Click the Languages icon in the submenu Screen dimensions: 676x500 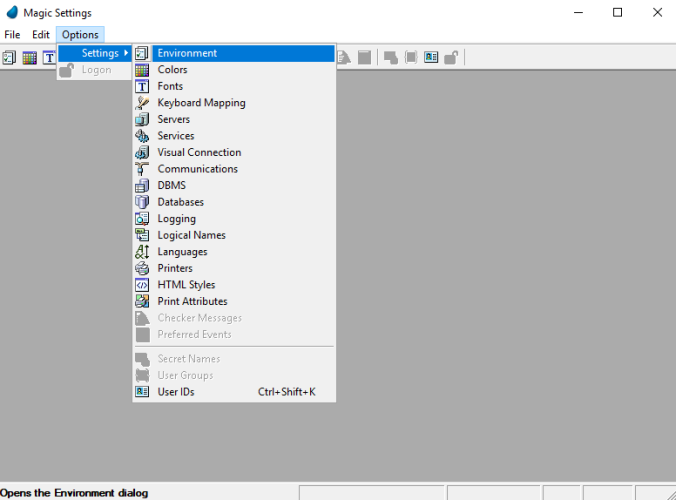(142, 251)
